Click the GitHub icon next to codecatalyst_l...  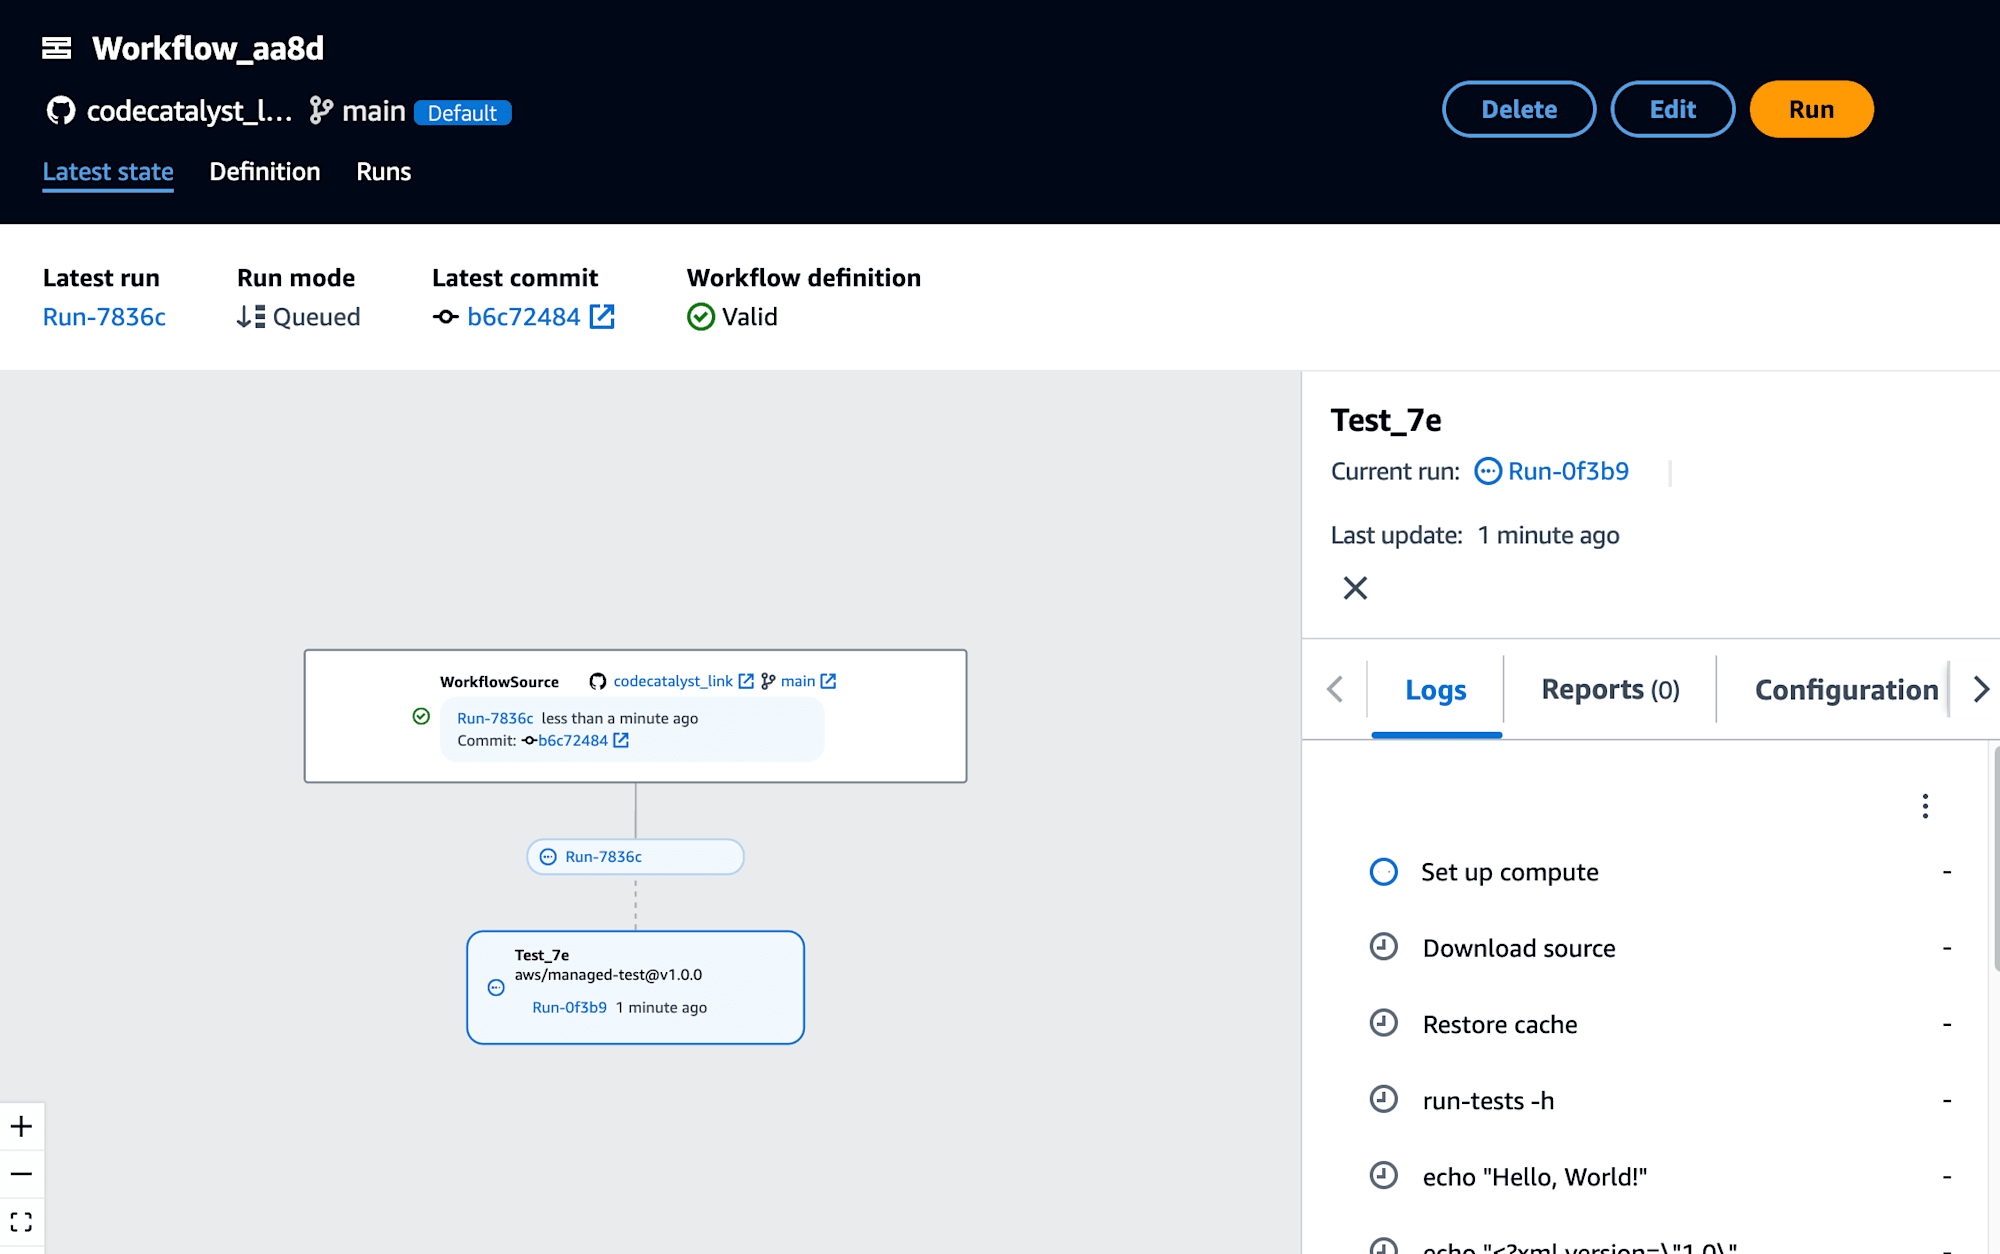61,111
